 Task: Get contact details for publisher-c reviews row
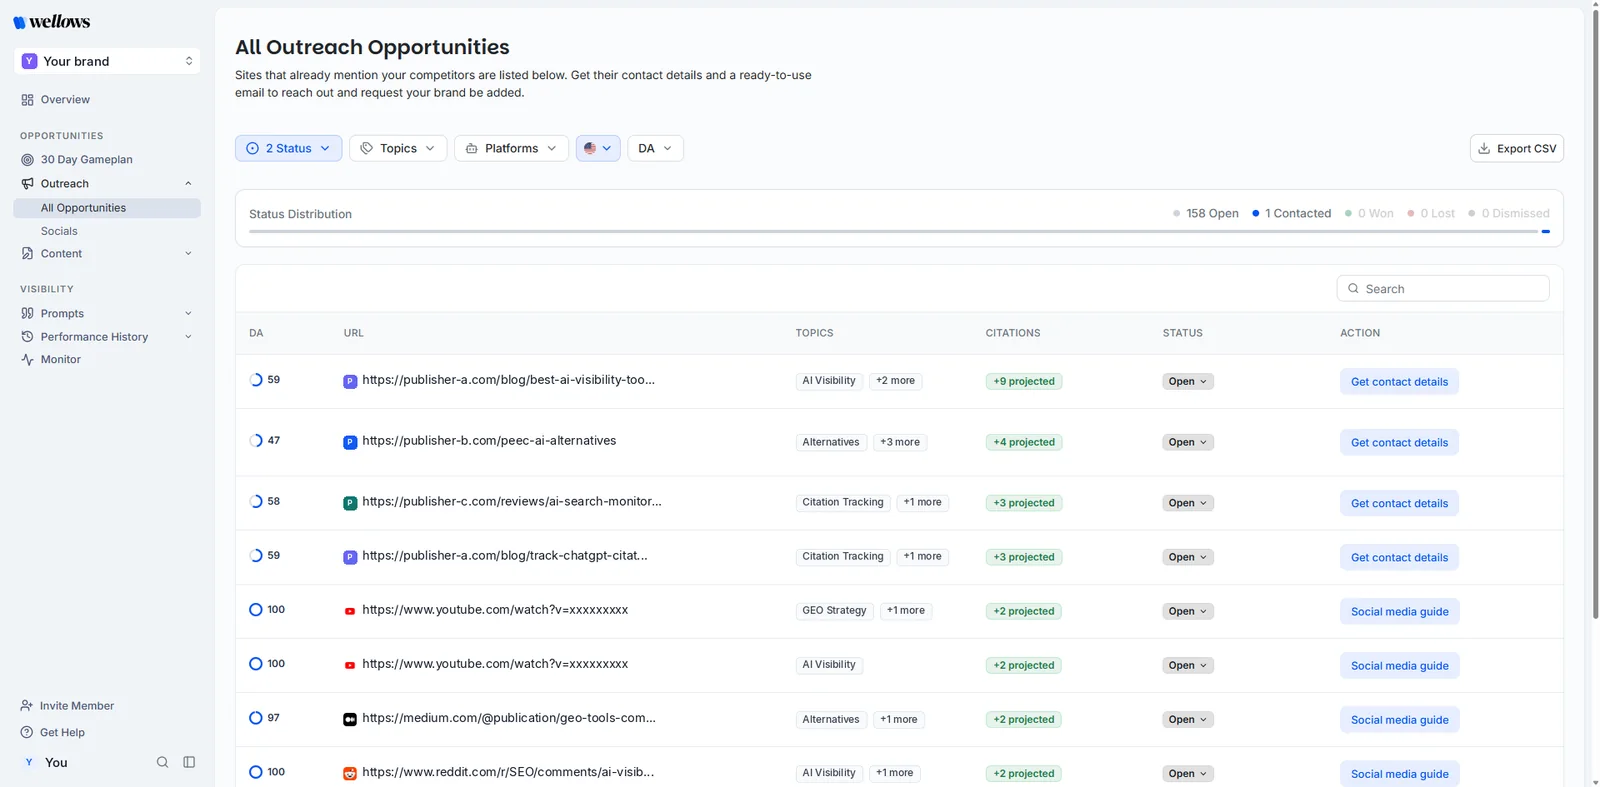(x=1399, y=503)
